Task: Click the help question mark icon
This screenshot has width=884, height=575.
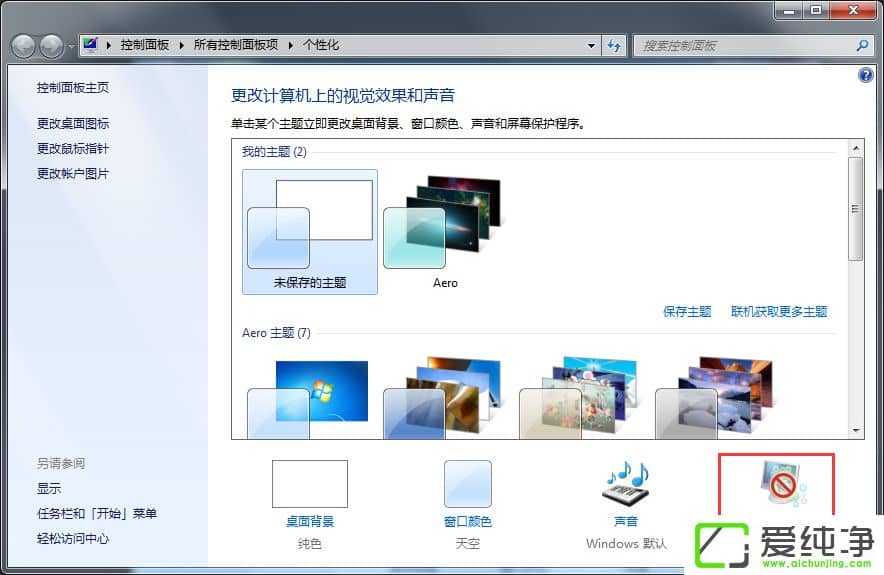Action: 866,75
